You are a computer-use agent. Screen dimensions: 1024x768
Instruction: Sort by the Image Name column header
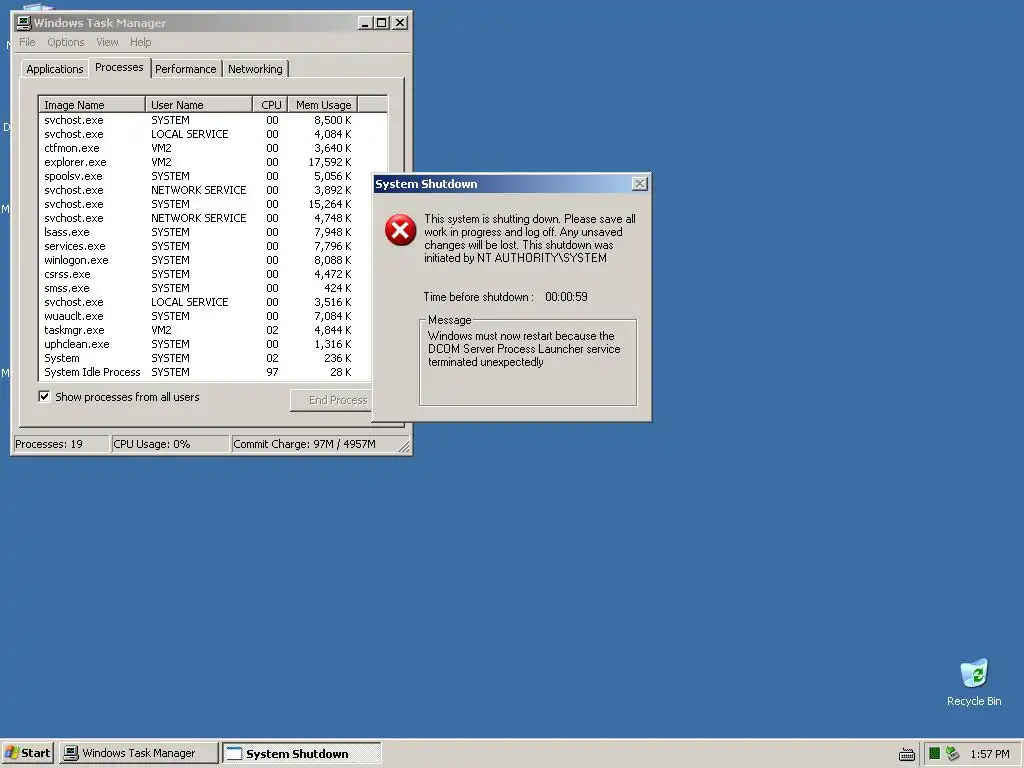pos(92,104)
